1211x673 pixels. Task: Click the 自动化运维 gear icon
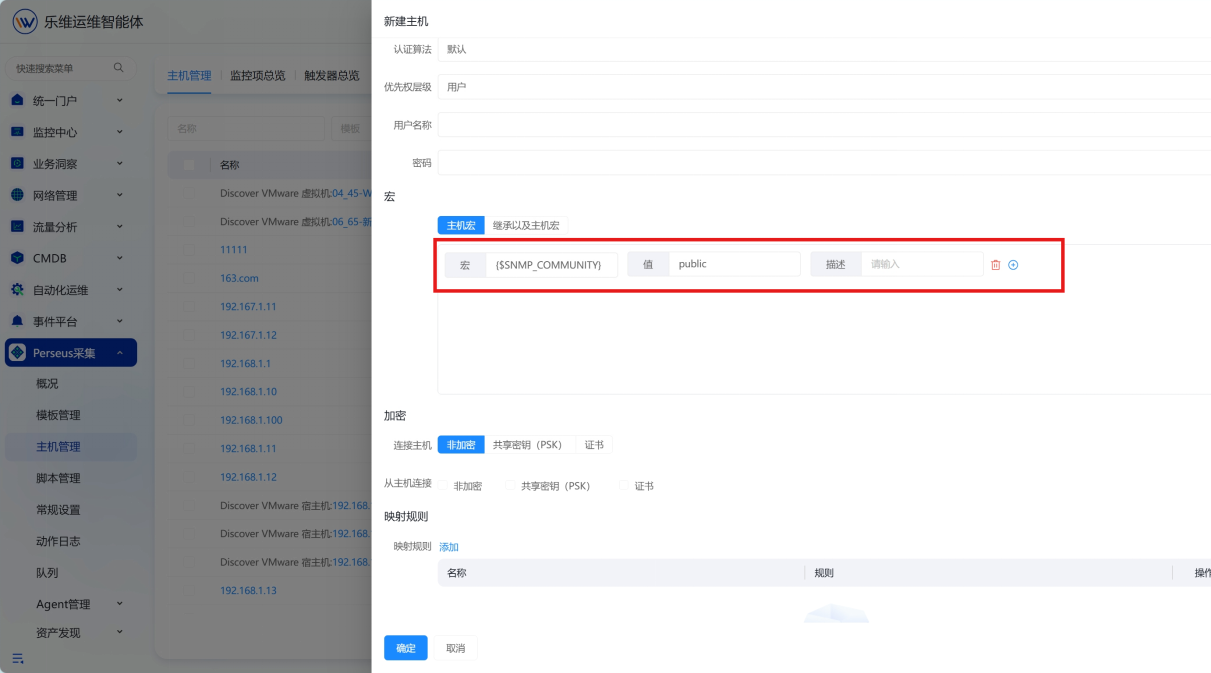17,290
